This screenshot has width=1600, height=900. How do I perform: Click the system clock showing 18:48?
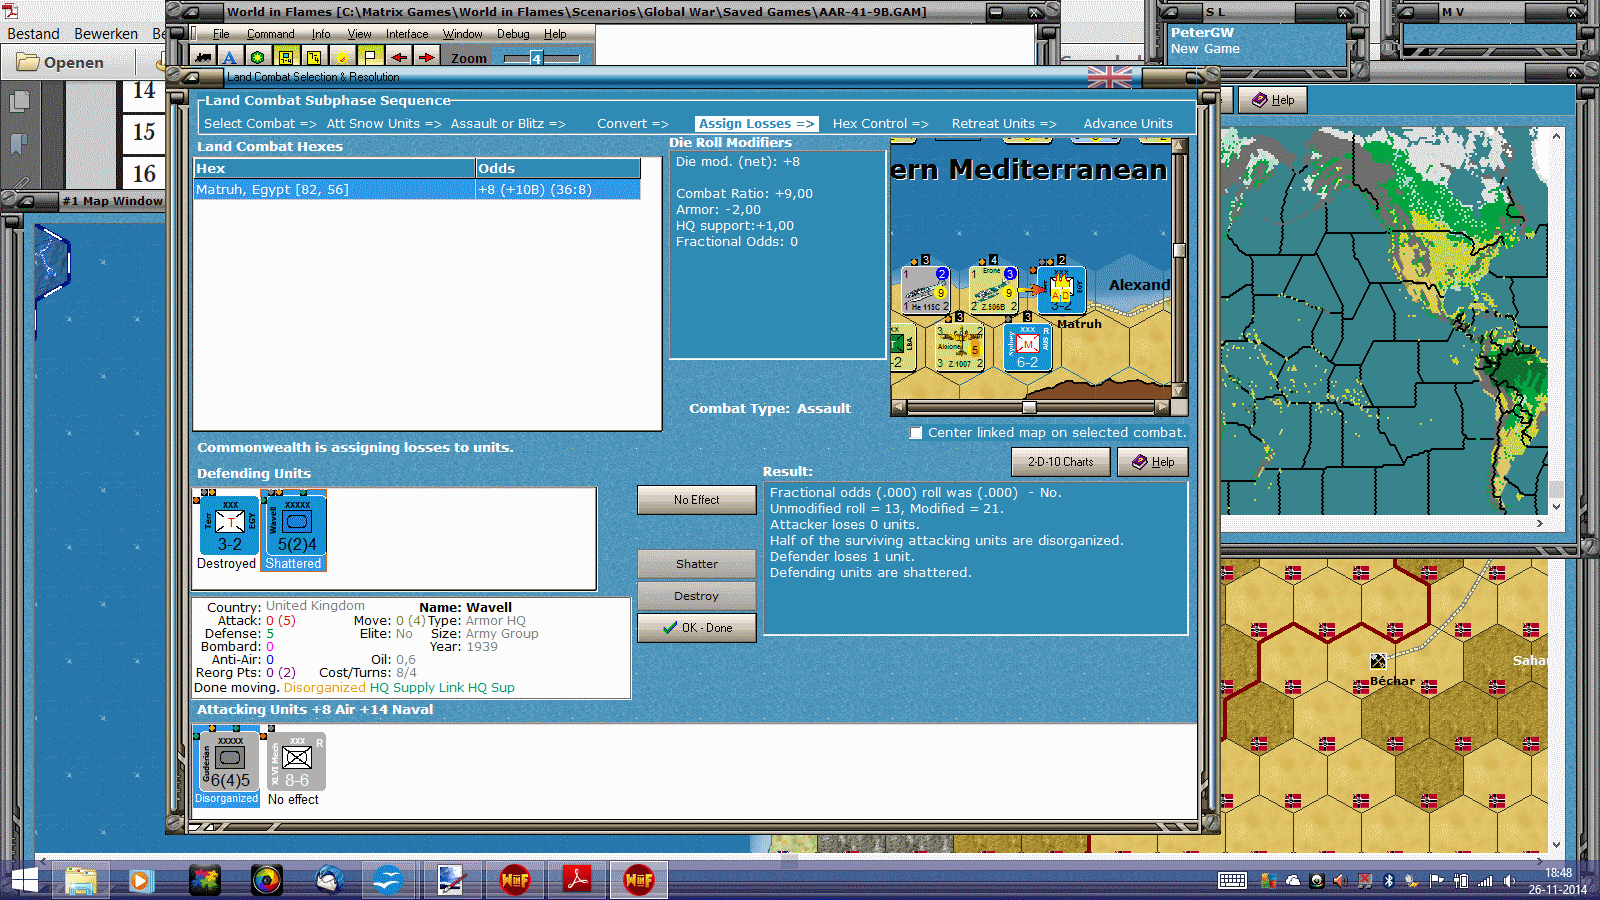[1558, 873]
